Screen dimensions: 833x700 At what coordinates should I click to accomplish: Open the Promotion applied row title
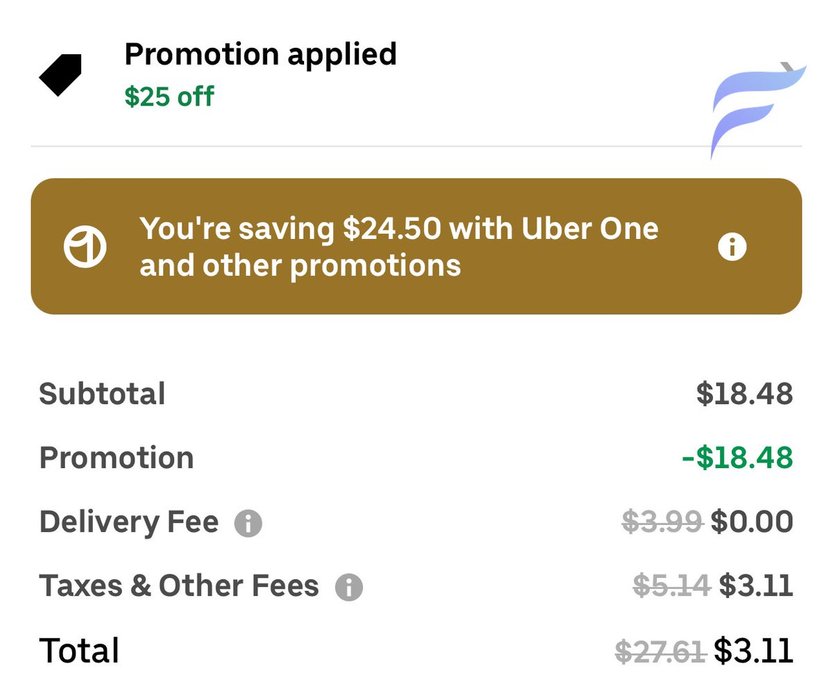click(x=260, y=54)
